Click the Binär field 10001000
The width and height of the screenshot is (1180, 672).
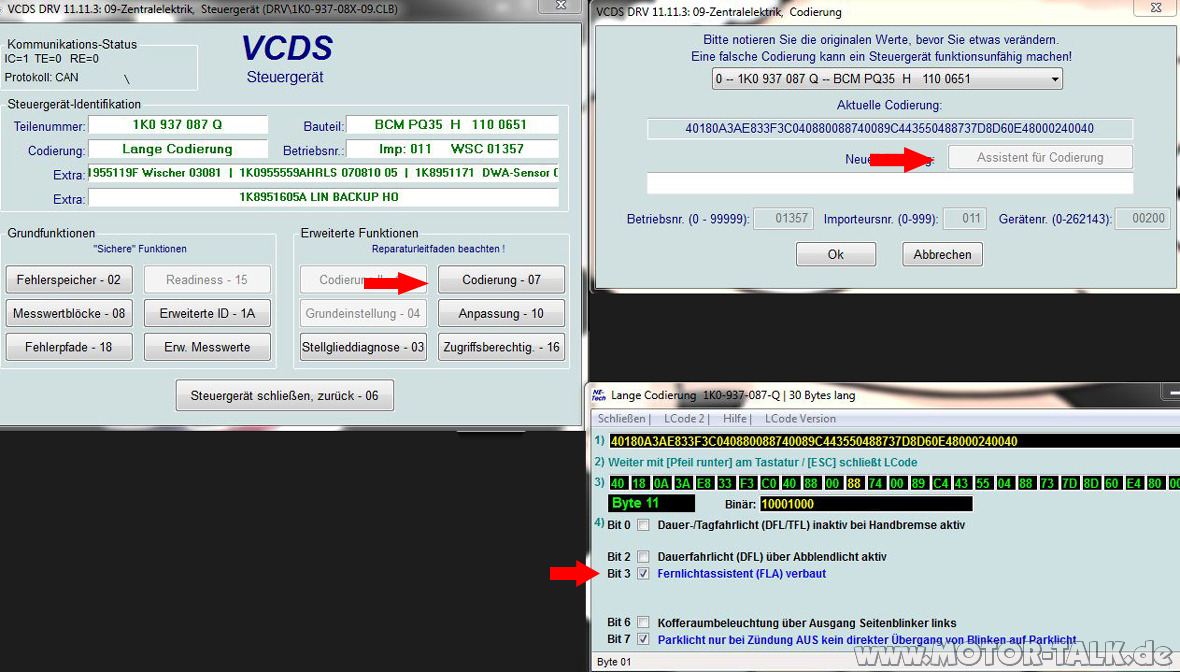pos(865,503)
